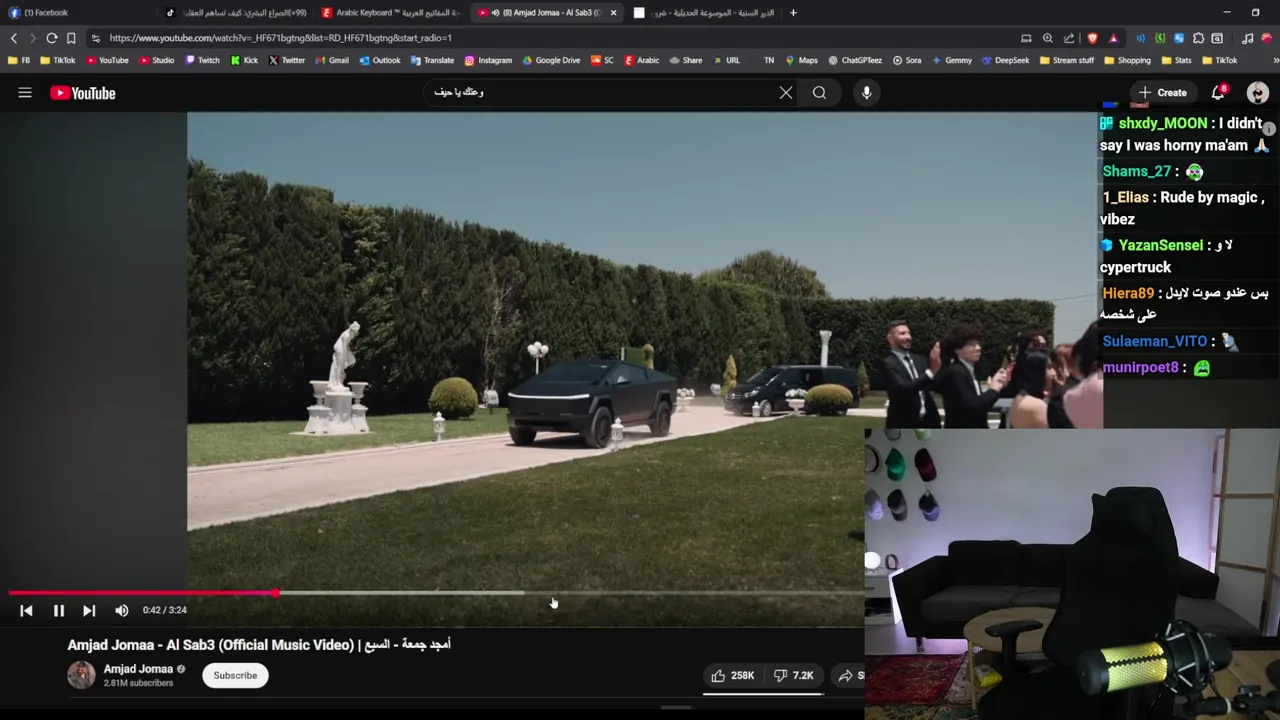Viewport: 1280px width, 720px height.
Task: Open the Translate bookmark
Action: tap(432, 60)
